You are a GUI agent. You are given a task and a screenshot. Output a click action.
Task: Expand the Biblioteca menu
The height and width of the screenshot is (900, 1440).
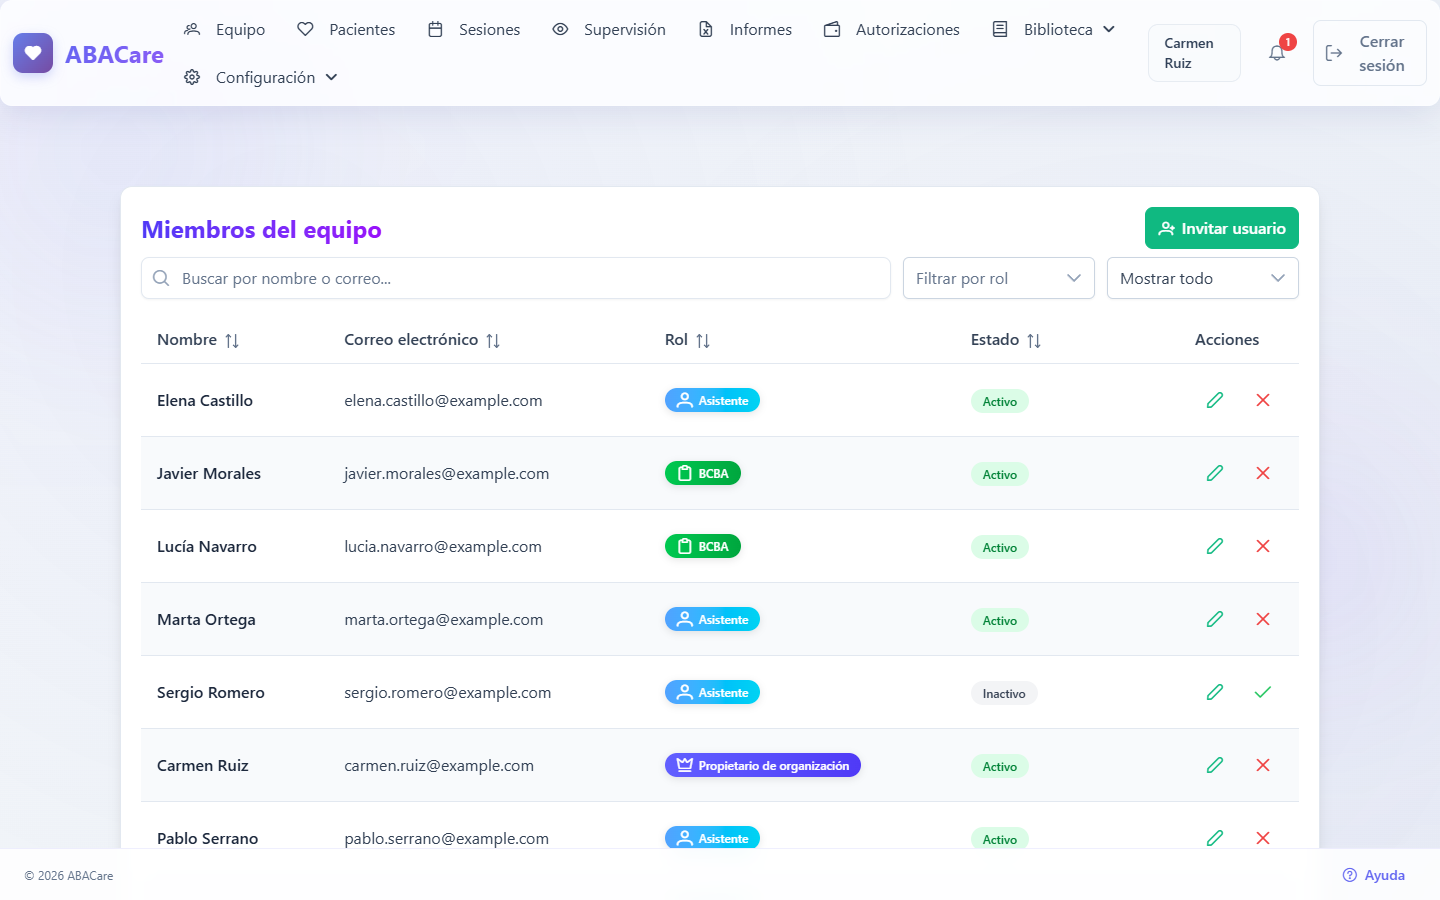pos(1054,29)
